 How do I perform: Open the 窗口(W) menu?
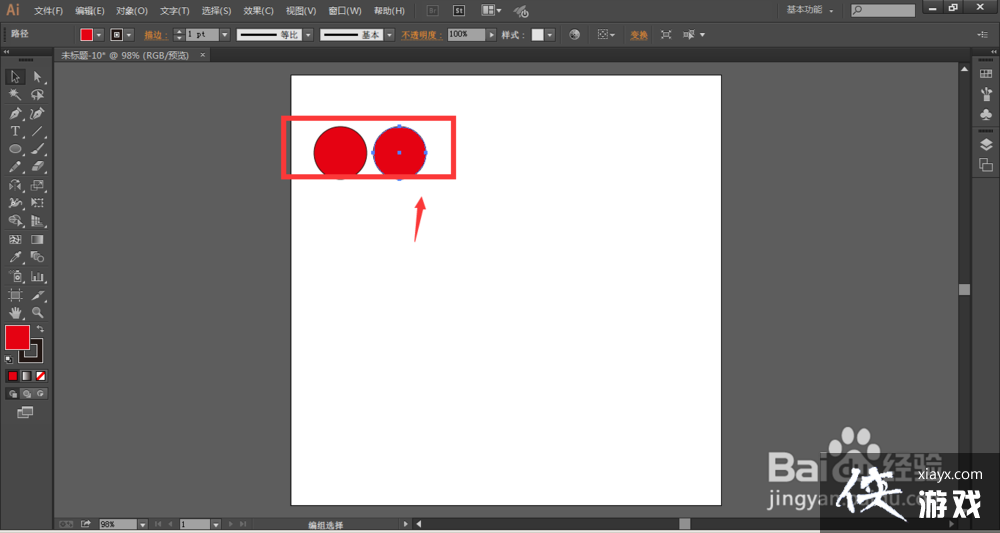pyautogui.click(x=344, y=11)
